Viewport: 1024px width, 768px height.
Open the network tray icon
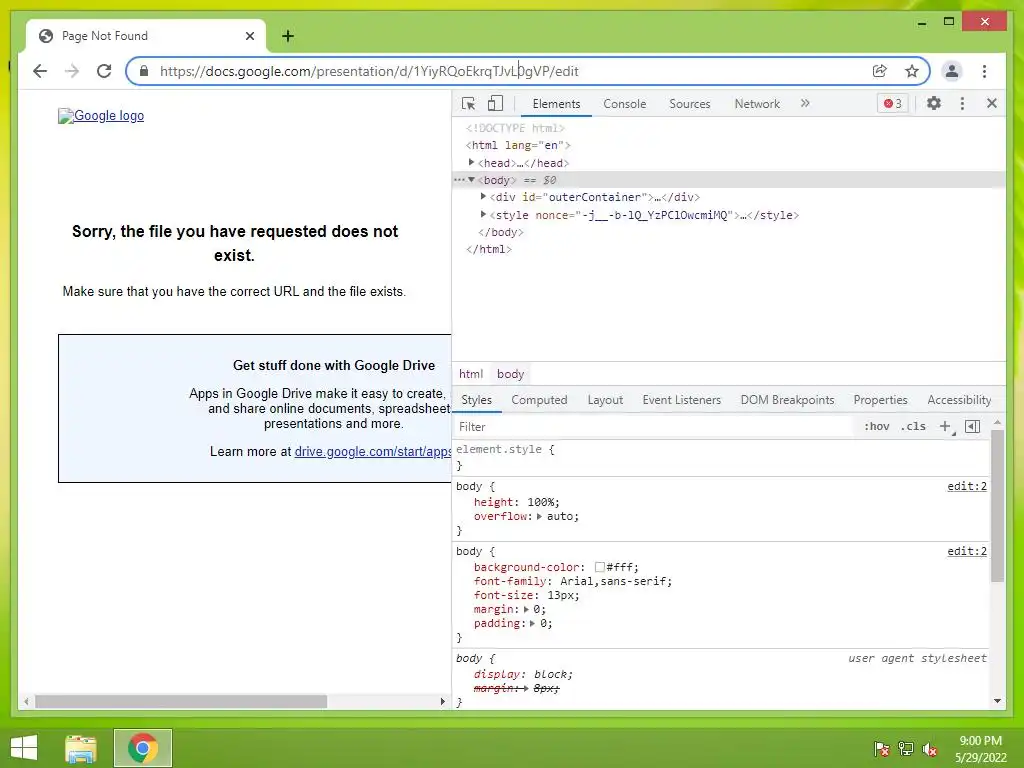(906, 749)
